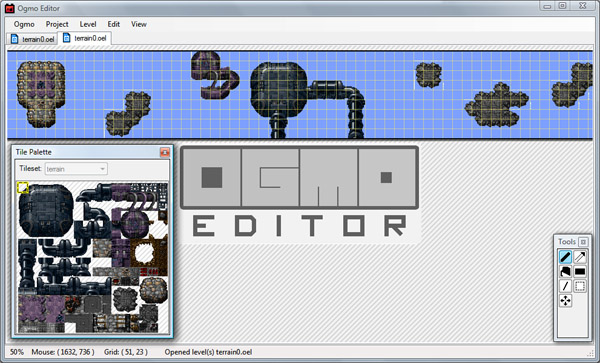Click the file icon on first terrain0.oel tab
This screenshot has width=600, height=363.
pos(15,39)
